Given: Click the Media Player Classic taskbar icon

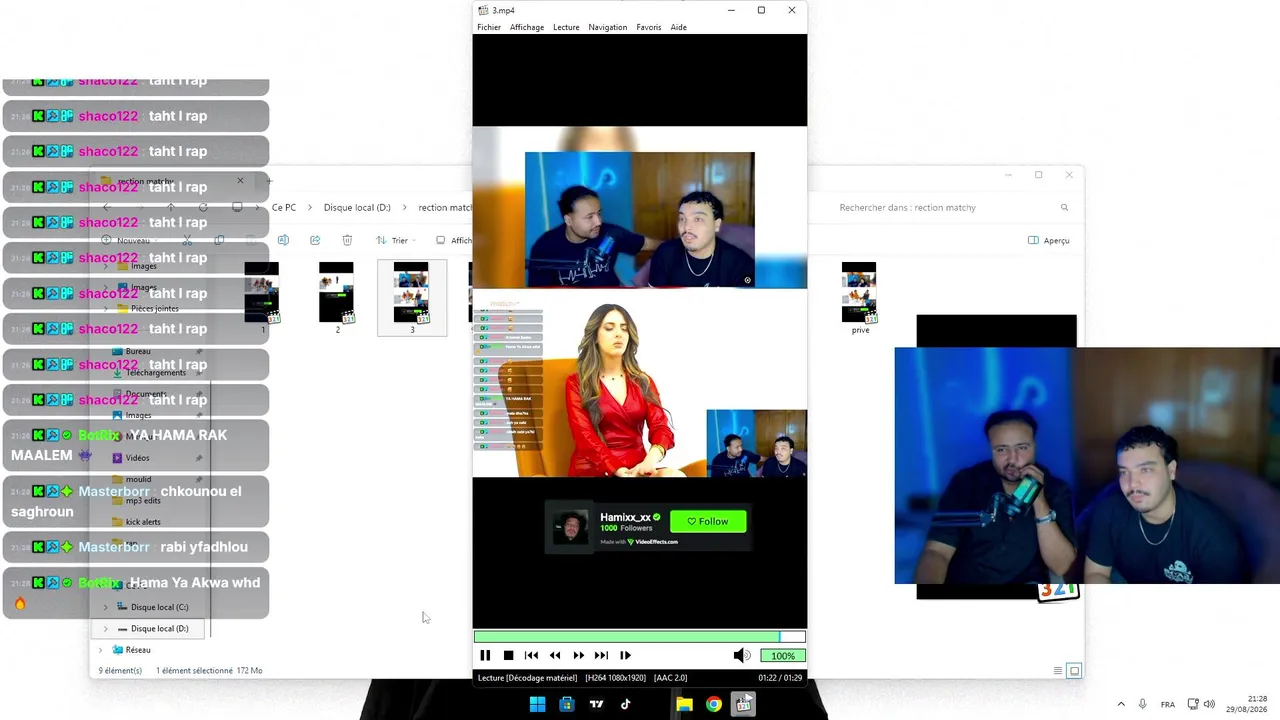Looking at the screenshot, I should pyautogui.click(x=743, y=704).
